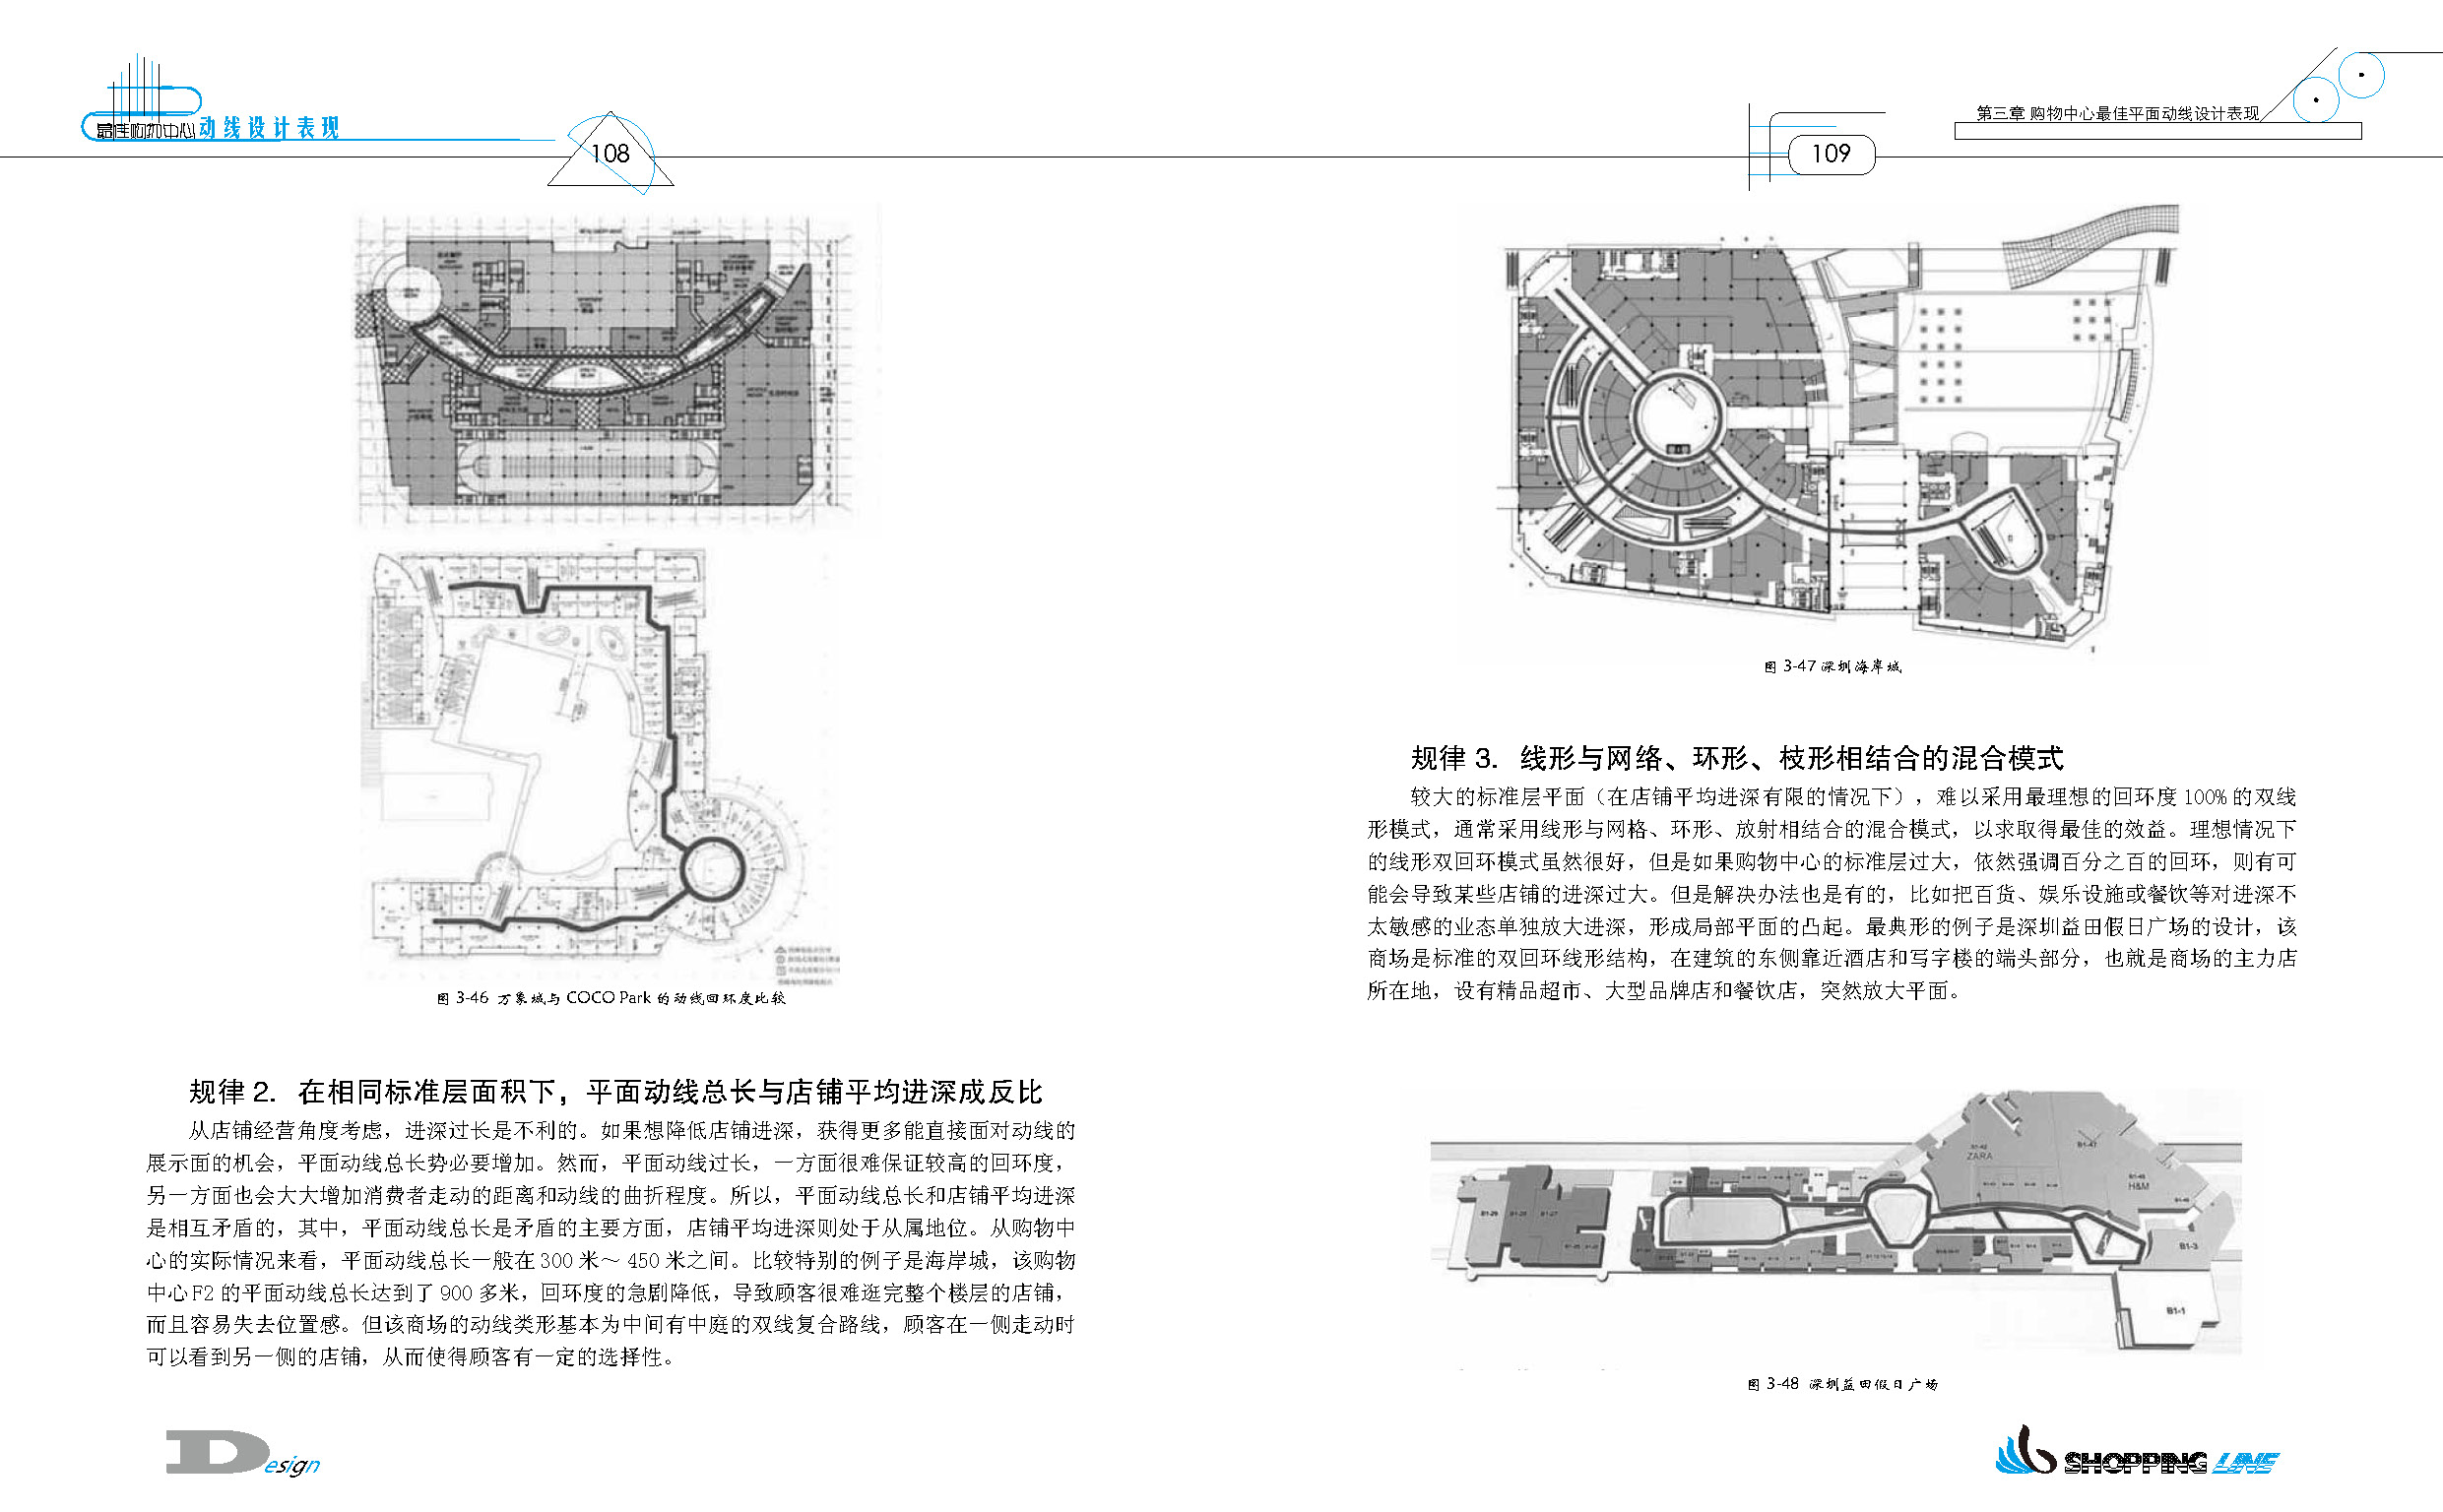This screenshot has width=2443, height=1512.
Task: Click the two circles decoration at top right
Action: pyautogui.click(x=2340, y=86)
